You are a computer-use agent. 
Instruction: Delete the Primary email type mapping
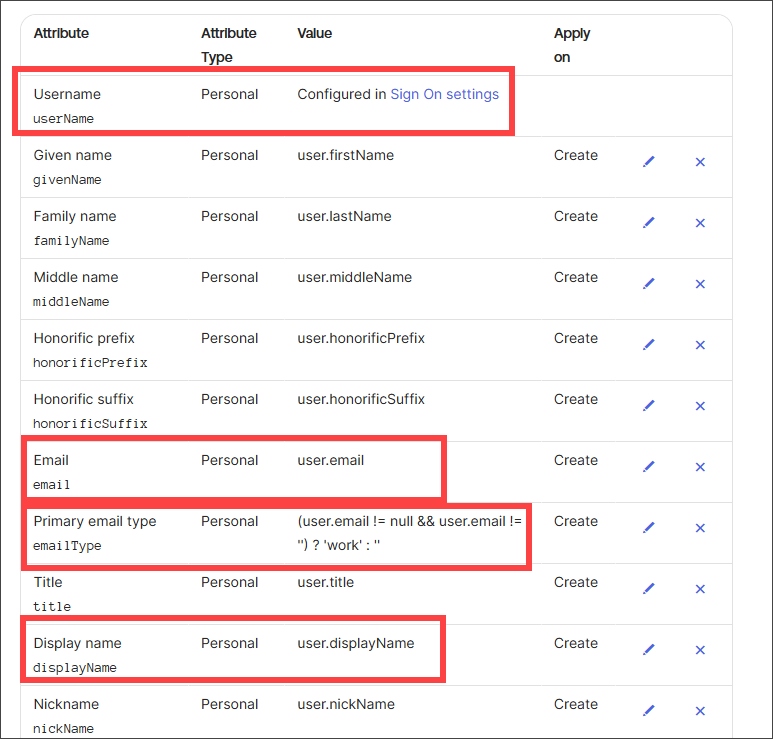(x=700, y=528)
